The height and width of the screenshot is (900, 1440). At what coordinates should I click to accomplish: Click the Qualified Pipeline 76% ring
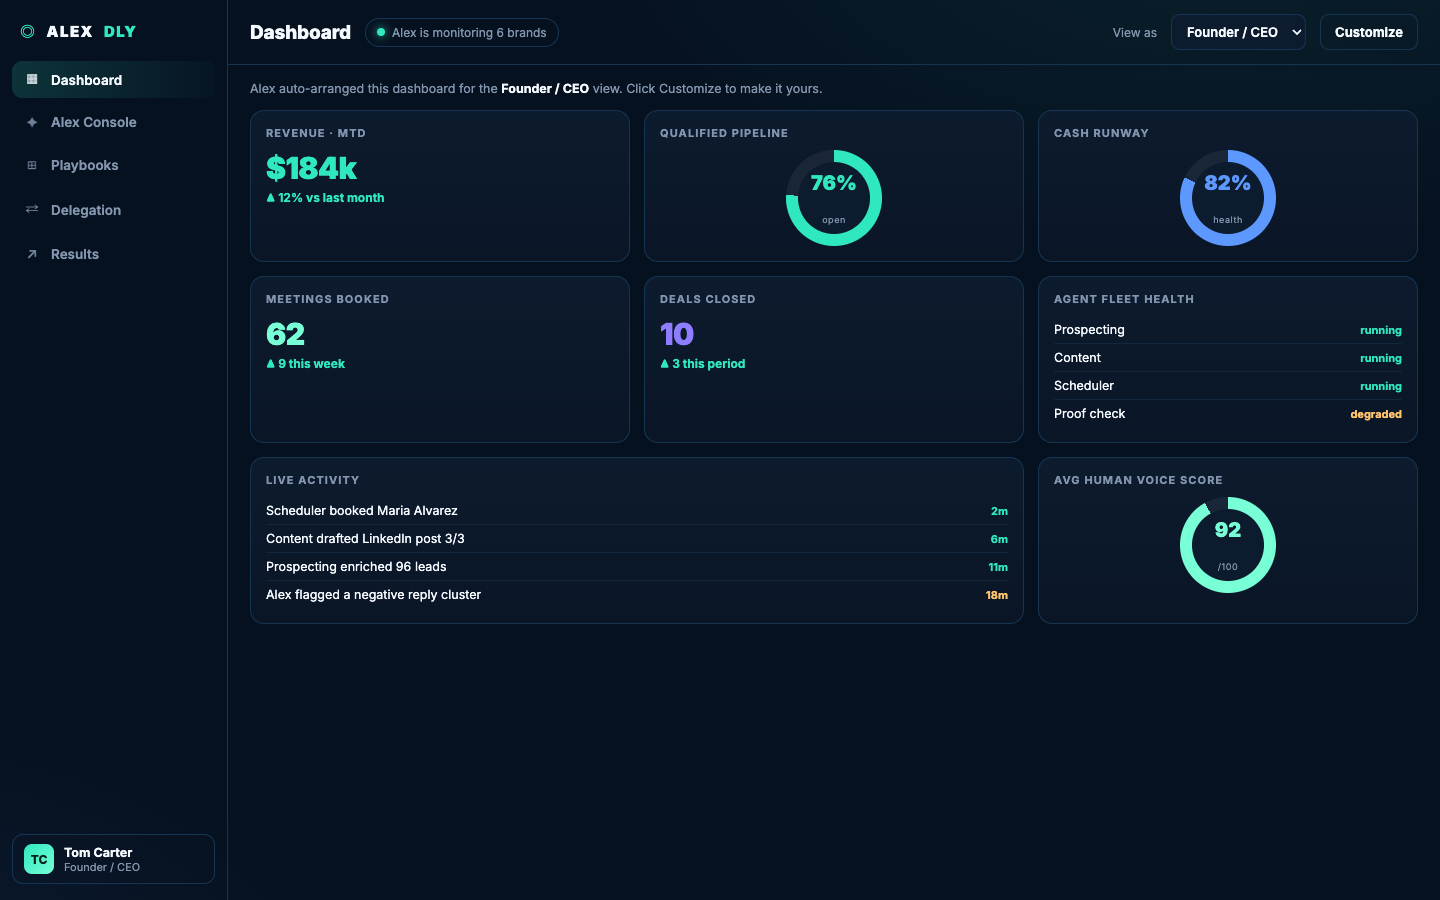(x=834, y=198)
